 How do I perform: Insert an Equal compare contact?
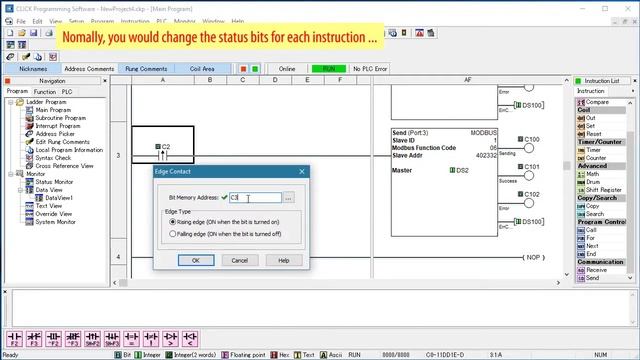[131, 339]
